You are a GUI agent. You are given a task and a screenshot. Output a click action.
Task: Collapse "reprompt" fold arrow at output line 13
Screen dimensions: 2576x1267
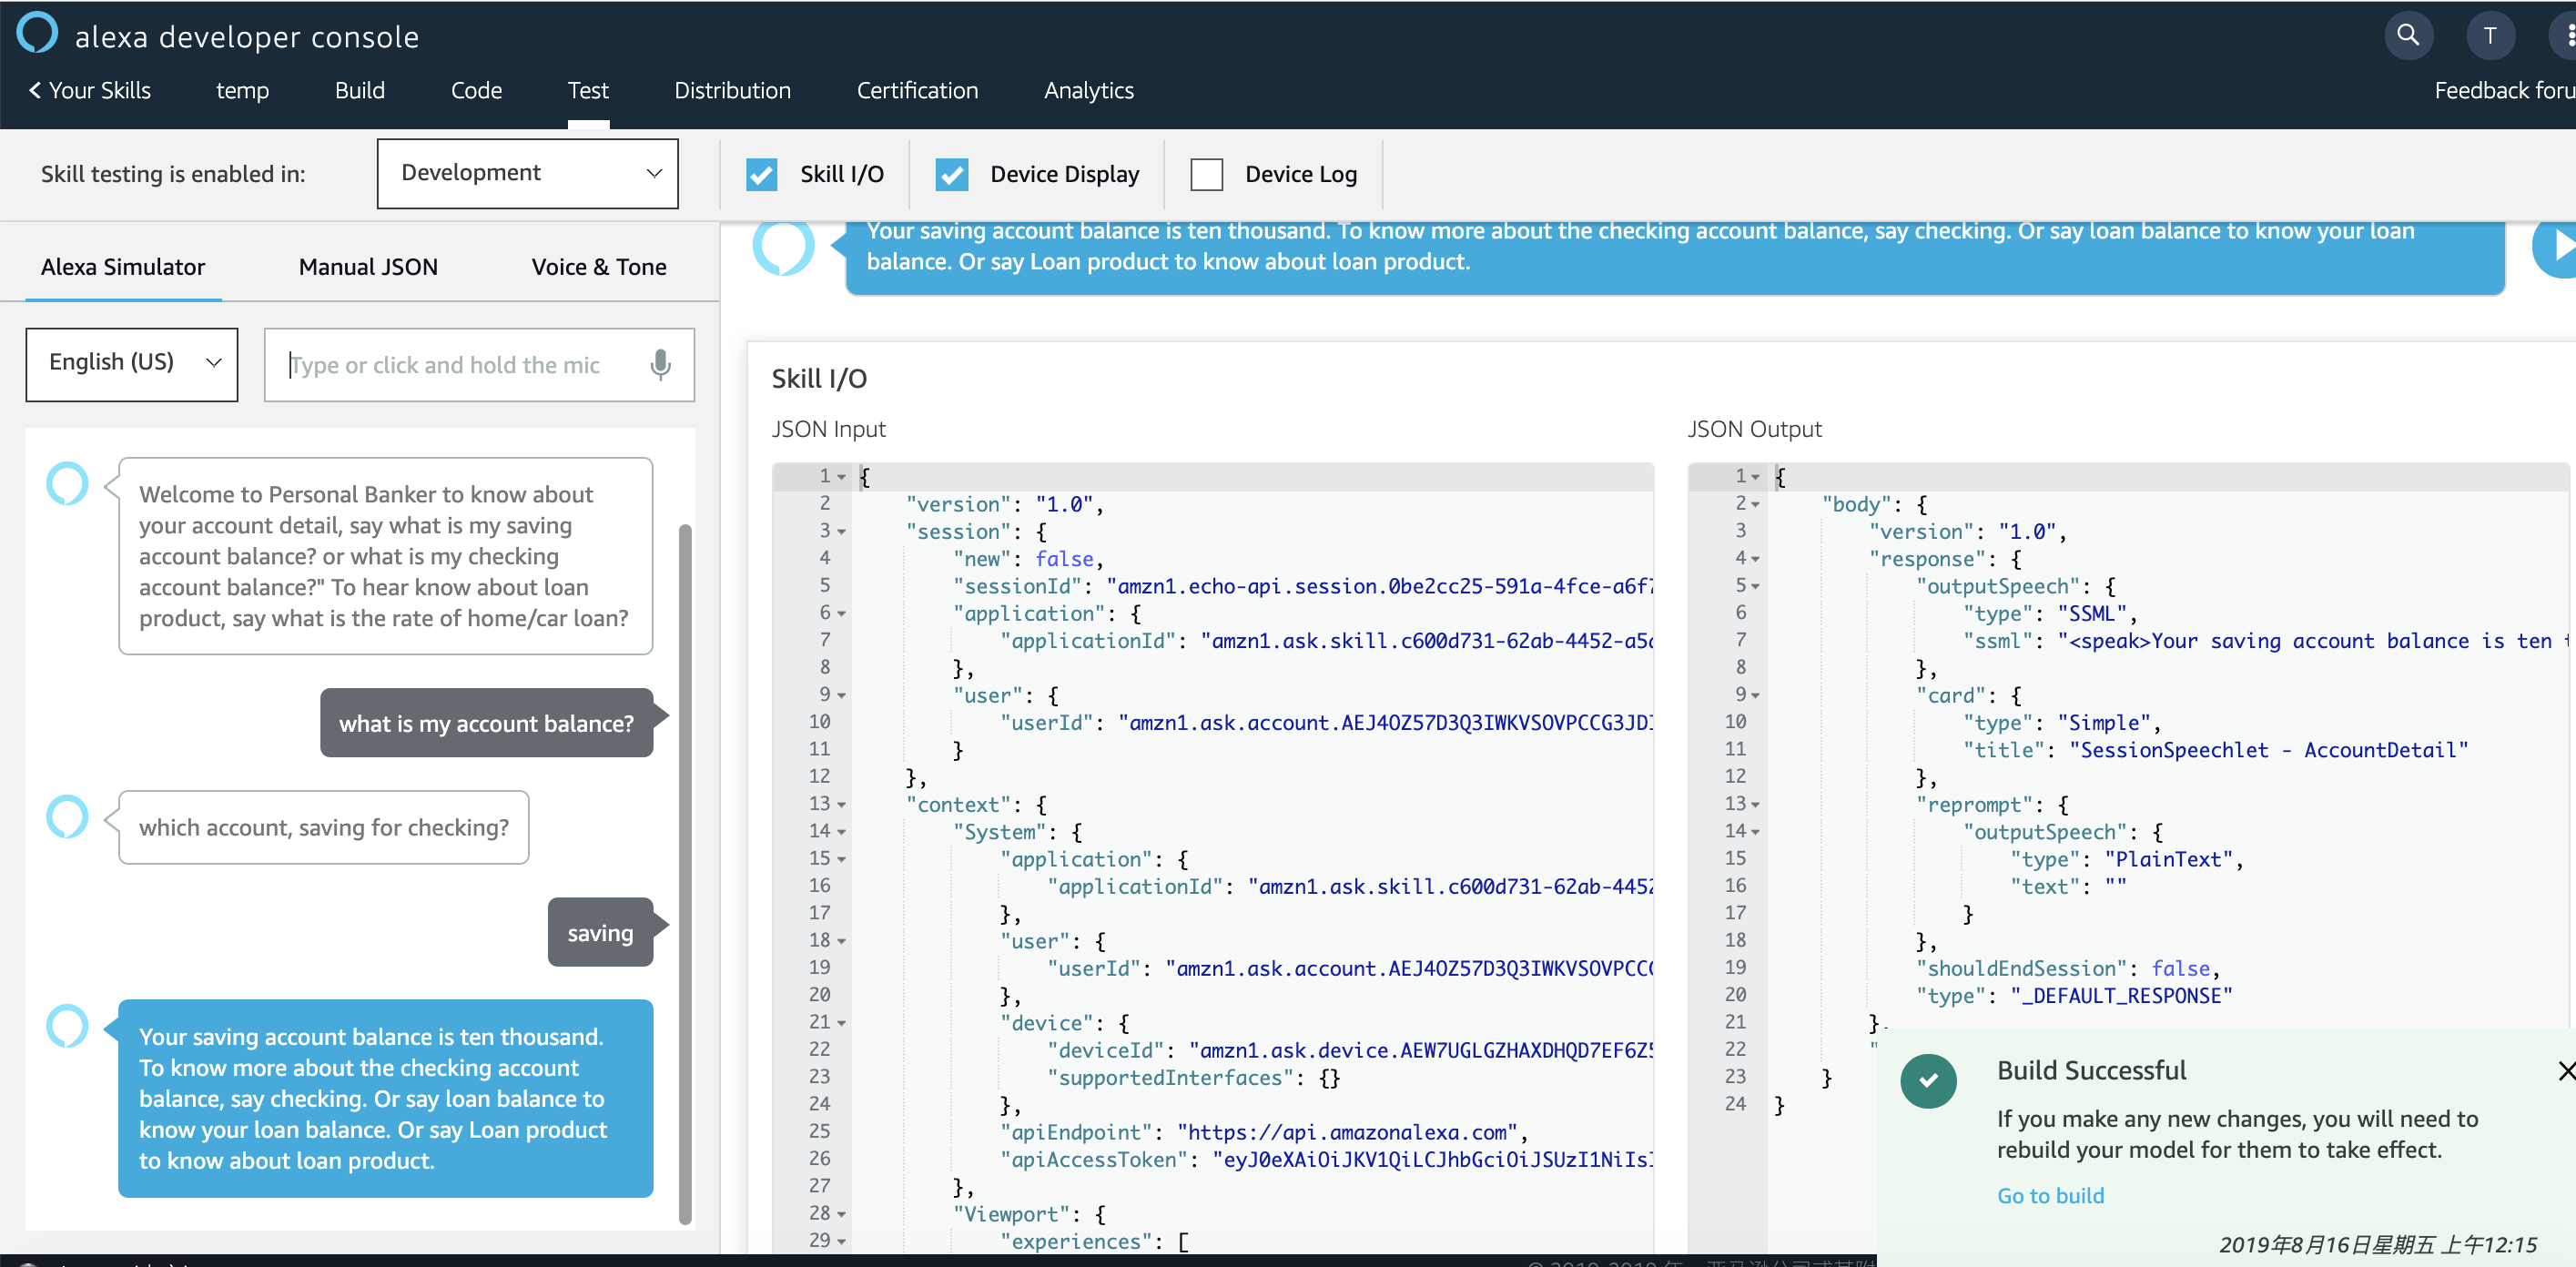pos(1756,805)
